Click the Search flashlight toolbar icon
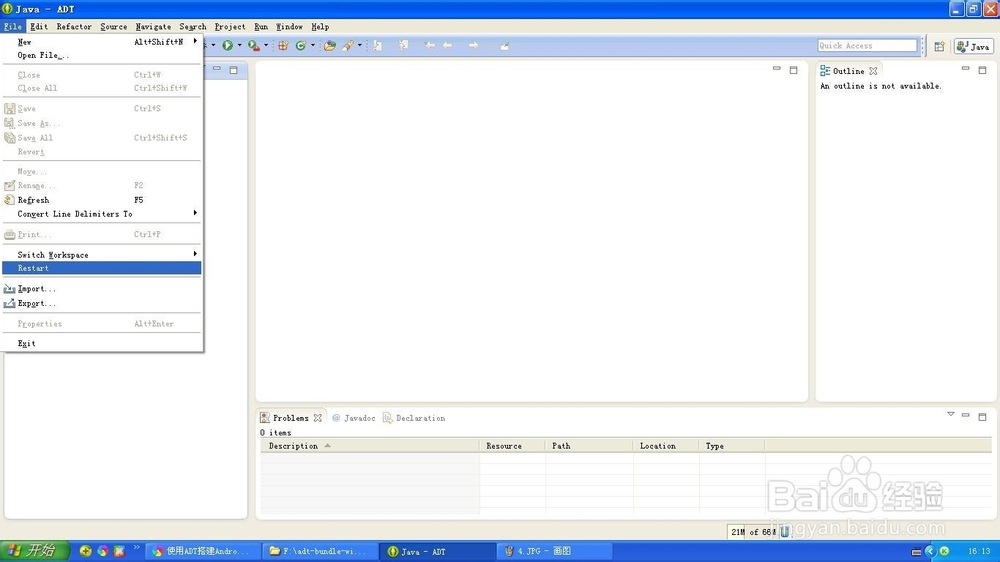The width and height of the screenshot is (1000, 562). [348, 45]
